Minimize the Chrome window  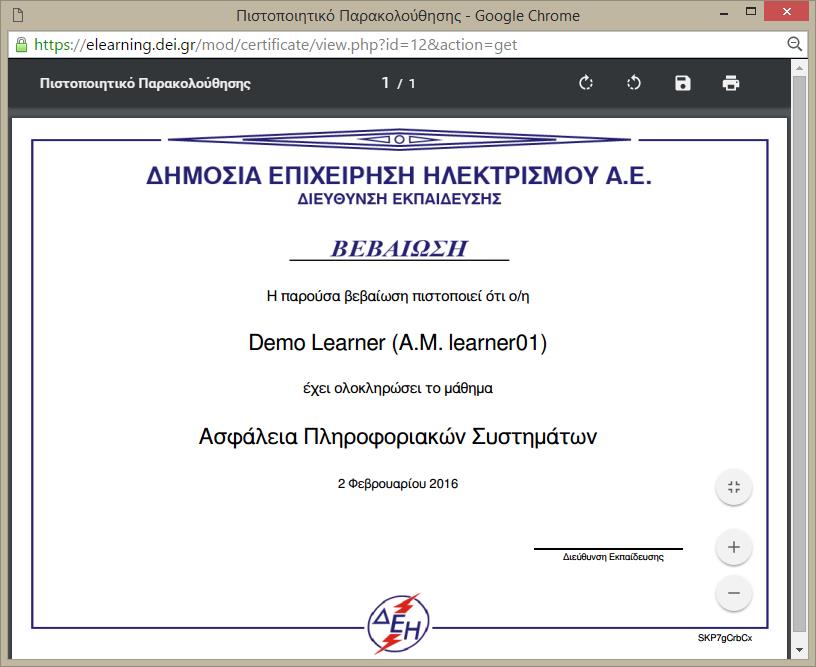click(x=723, y=14)
